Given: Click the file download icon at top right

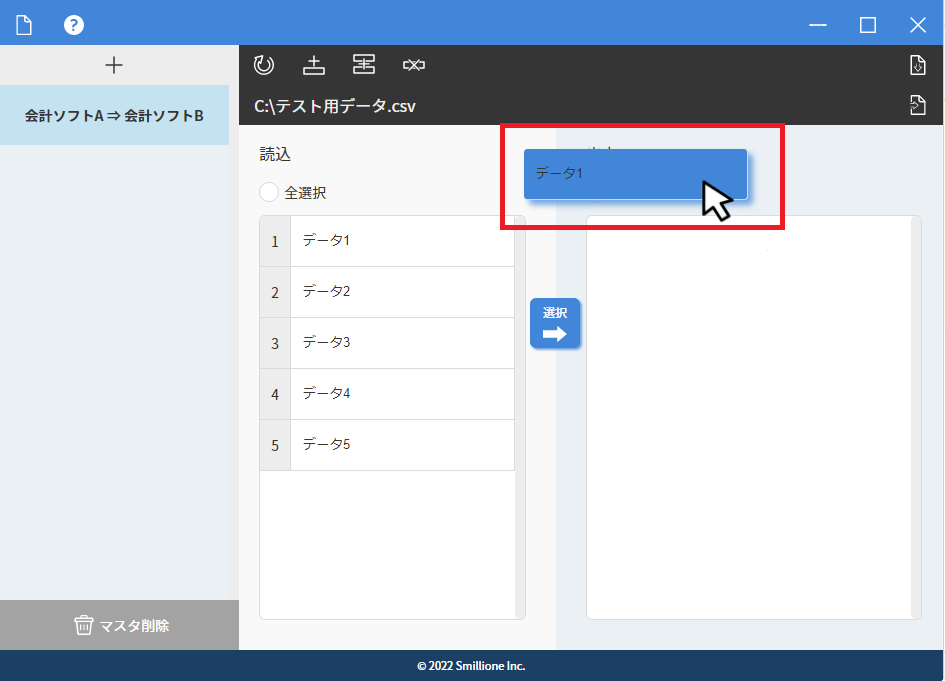Looking at the screenshot, I should pos(917,65).
